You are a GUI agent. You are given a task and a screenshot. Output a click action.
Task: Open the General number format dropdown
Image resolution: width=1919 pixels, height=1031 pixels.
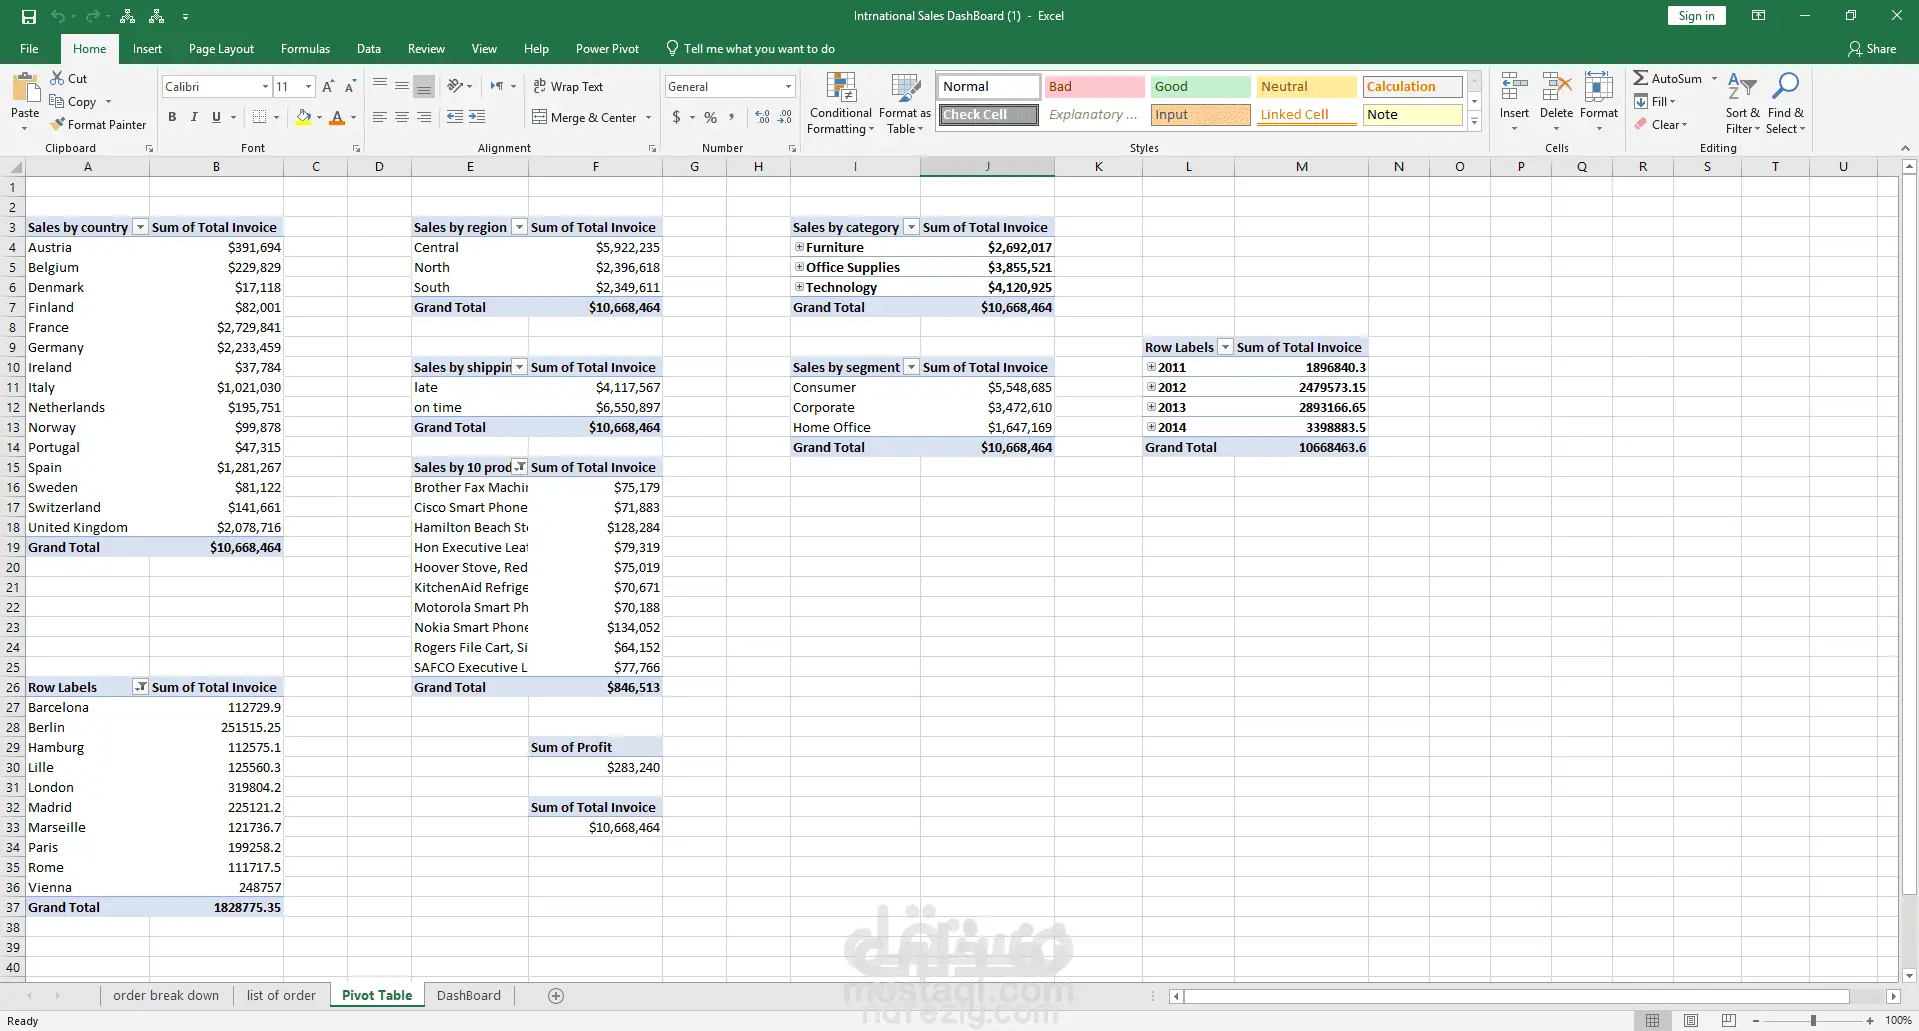click(788, 87)
